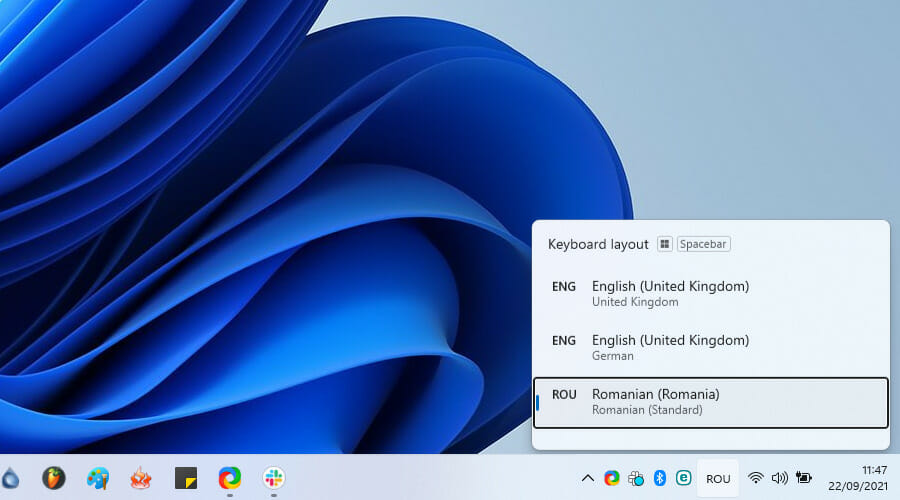Click the Slack icon in system tray
Screen dimensions: 900x500
click(x=636, y=478)
